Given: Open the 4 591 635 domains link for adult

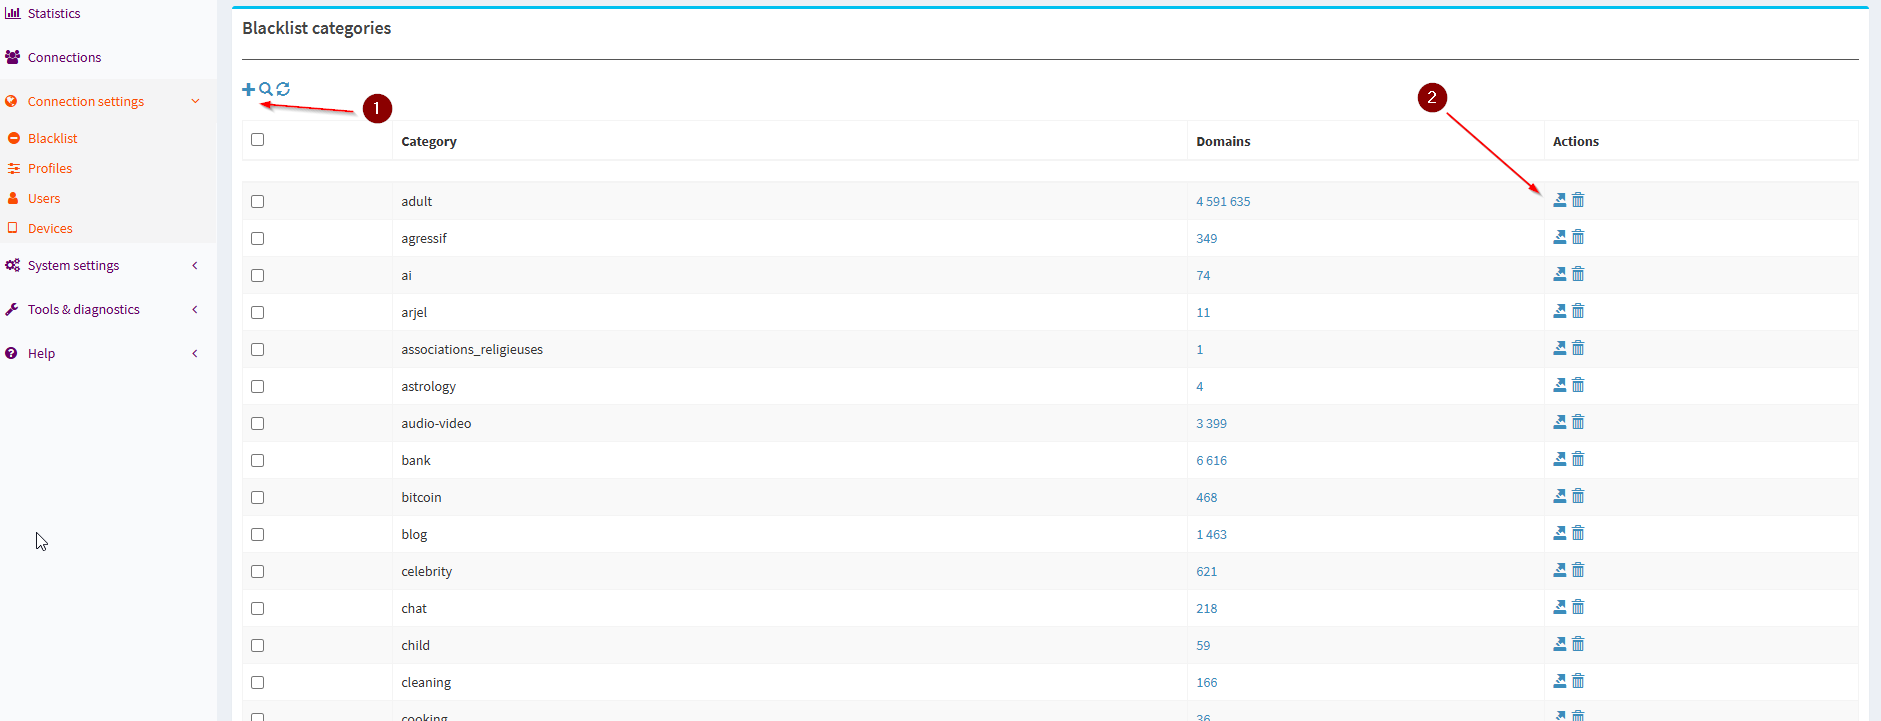Looking at the screenshot, I should 1223,201.
